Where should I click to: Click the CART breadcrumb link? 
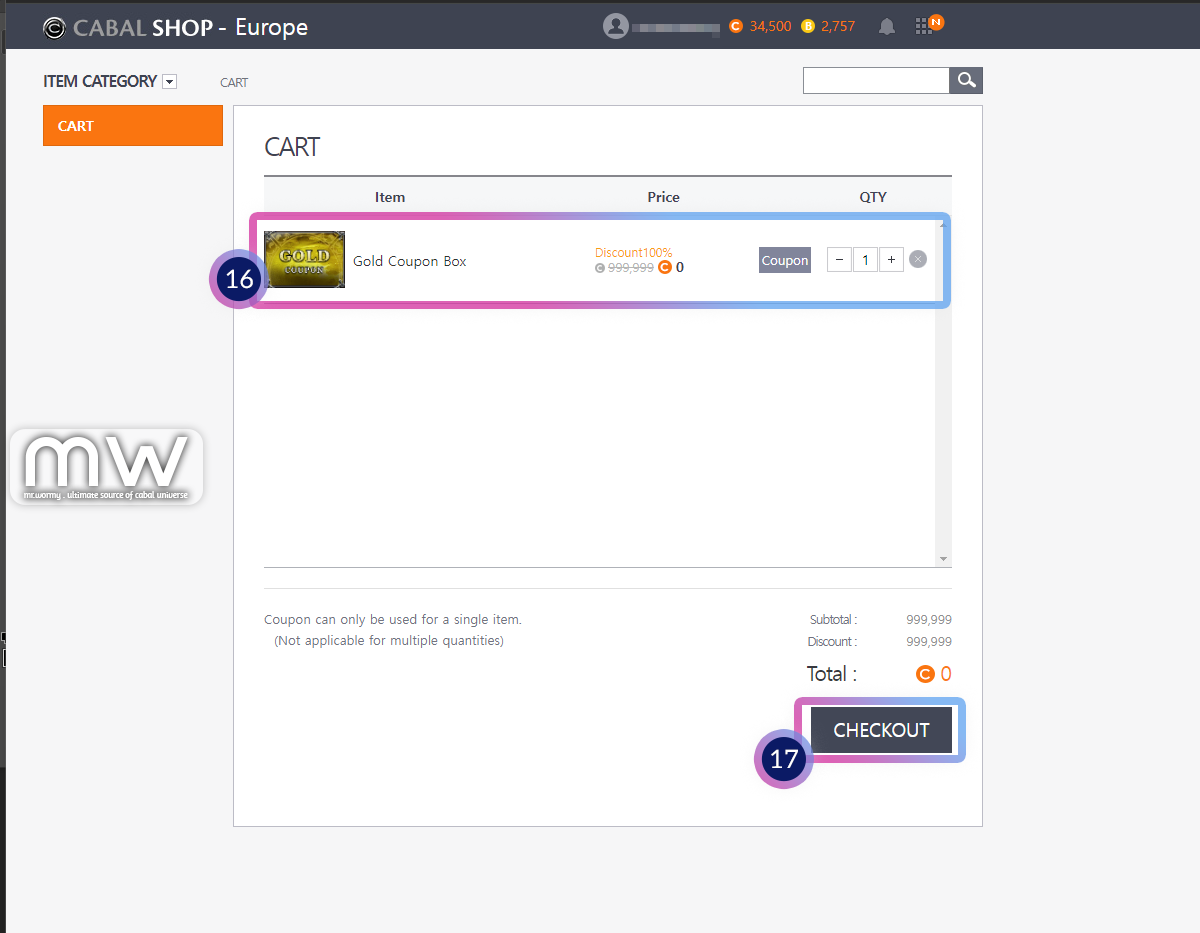pyautogui.click(x=234, y=82)
